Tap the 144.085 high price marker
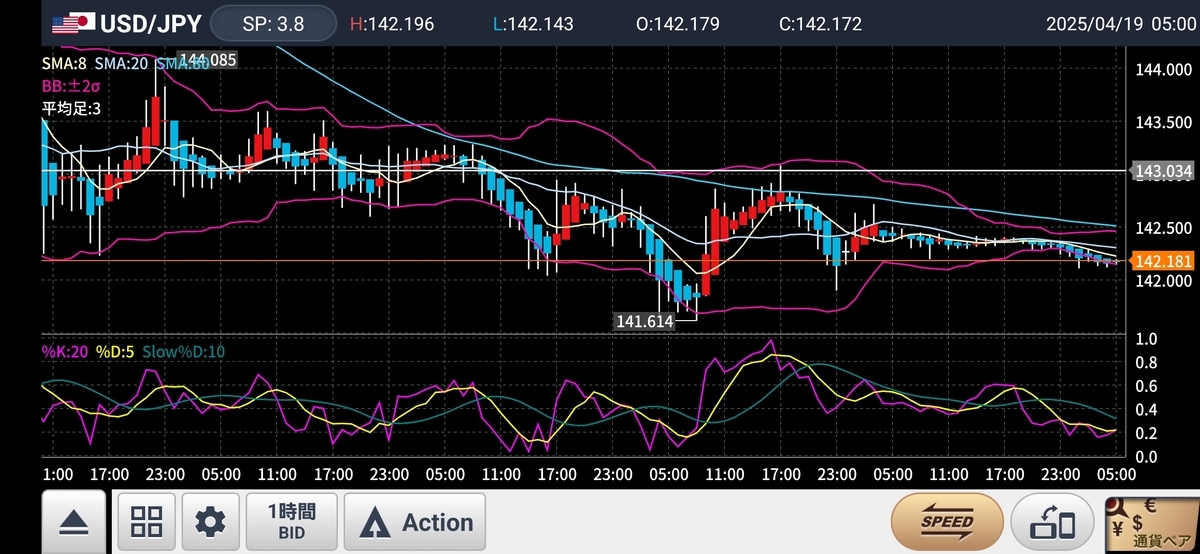Screen dimensions: 1200x554 point(207,60)
